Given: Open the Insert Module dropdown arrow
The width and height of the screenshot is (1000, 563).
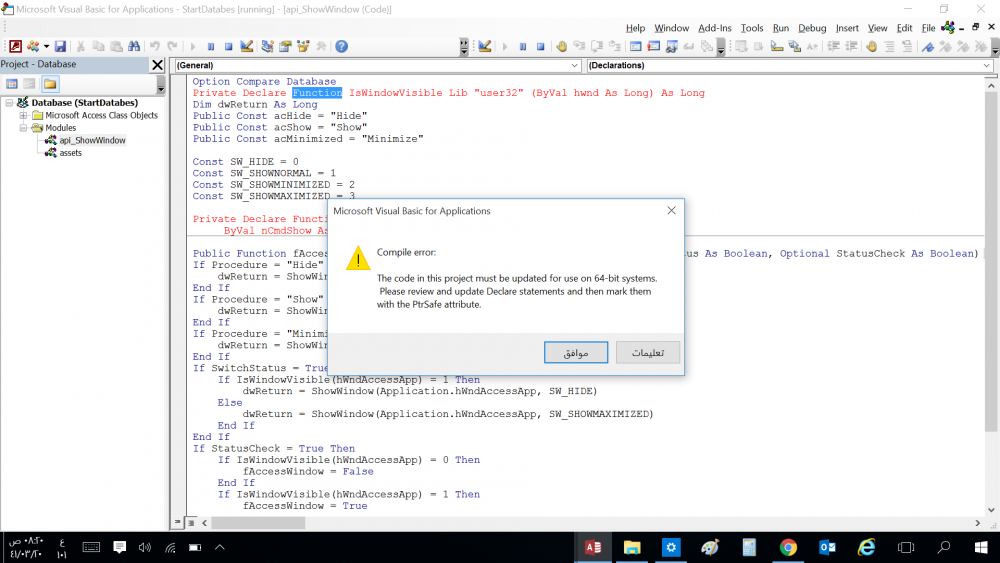Looking at the screenshot, I should pyautogui.click(x=46, y=47).
